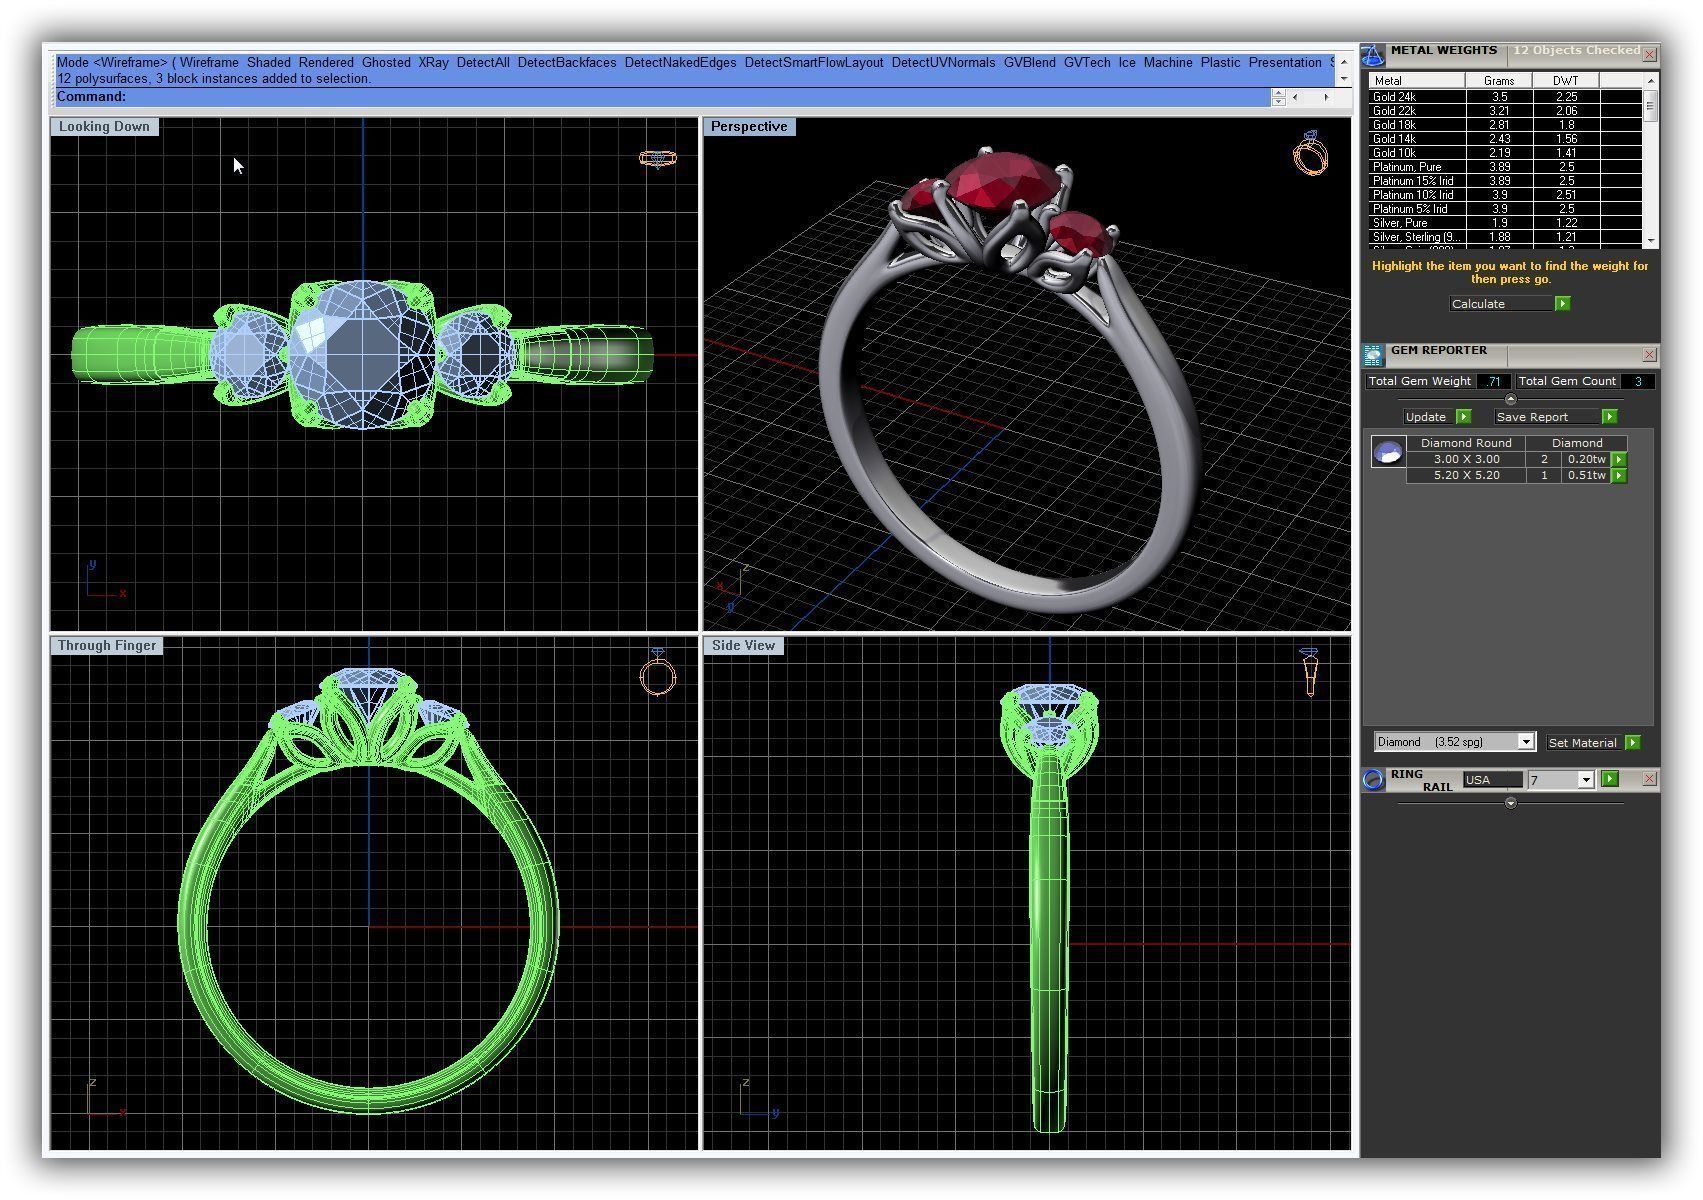The height and width of the screenshot is (1200, 1703).
Task: Expand Ring Rail with the down-arrow handle
Action: point(1510,803)
